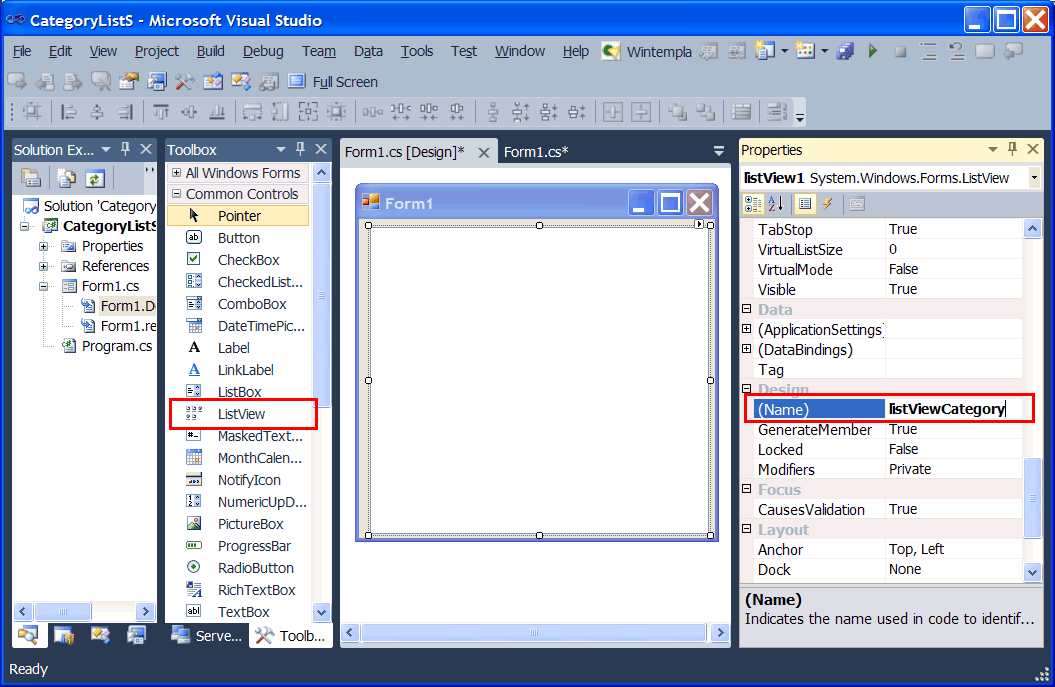Choose the Pointer tool in Toolbox
The image size is (1055, 687).
point(238,216)
